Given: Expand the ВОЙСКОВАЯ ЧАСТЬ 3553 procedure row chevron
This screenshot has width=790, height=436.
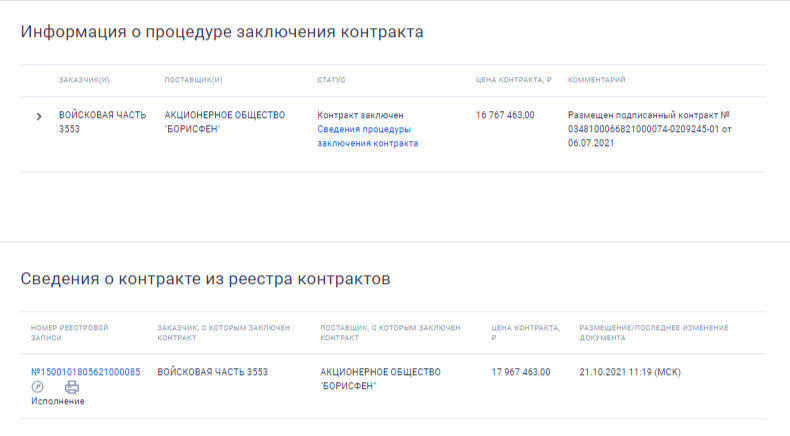Looking at the screenshot, I should [x=39, y=117].
